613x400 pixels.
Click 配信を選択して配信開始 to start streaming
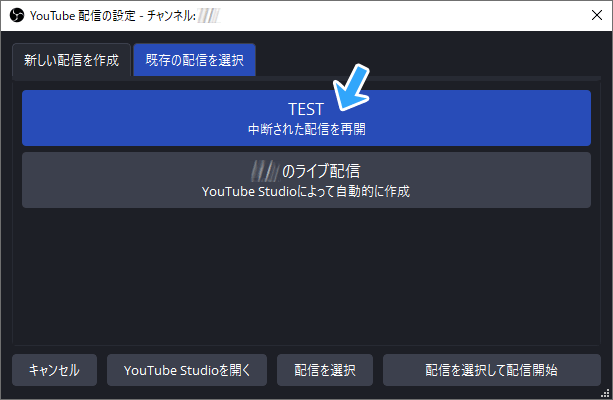(491, 370)
